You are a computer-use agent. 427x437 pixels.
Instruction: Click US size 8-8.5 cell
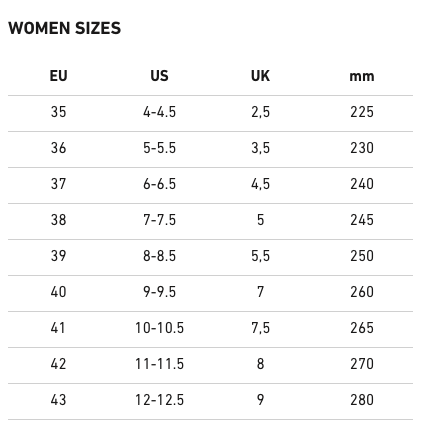(159, 256)
